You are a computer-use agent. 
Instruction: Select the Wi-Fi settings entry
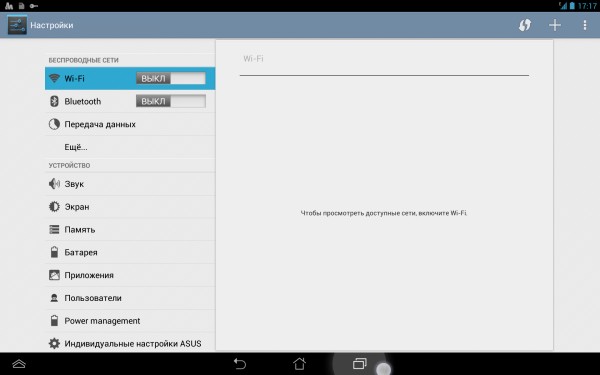tap(130, 78)
